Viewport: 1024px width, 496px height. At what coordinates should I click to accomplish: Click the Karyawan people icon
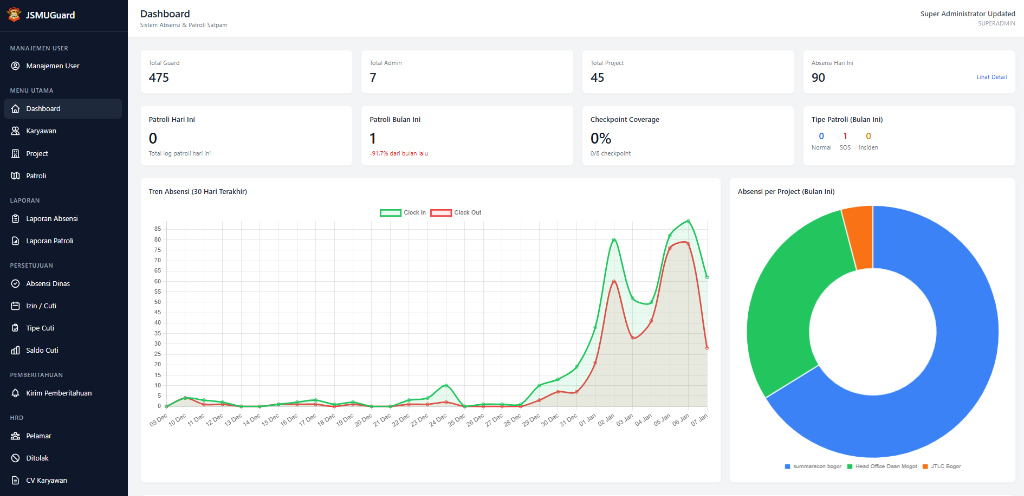15,131
